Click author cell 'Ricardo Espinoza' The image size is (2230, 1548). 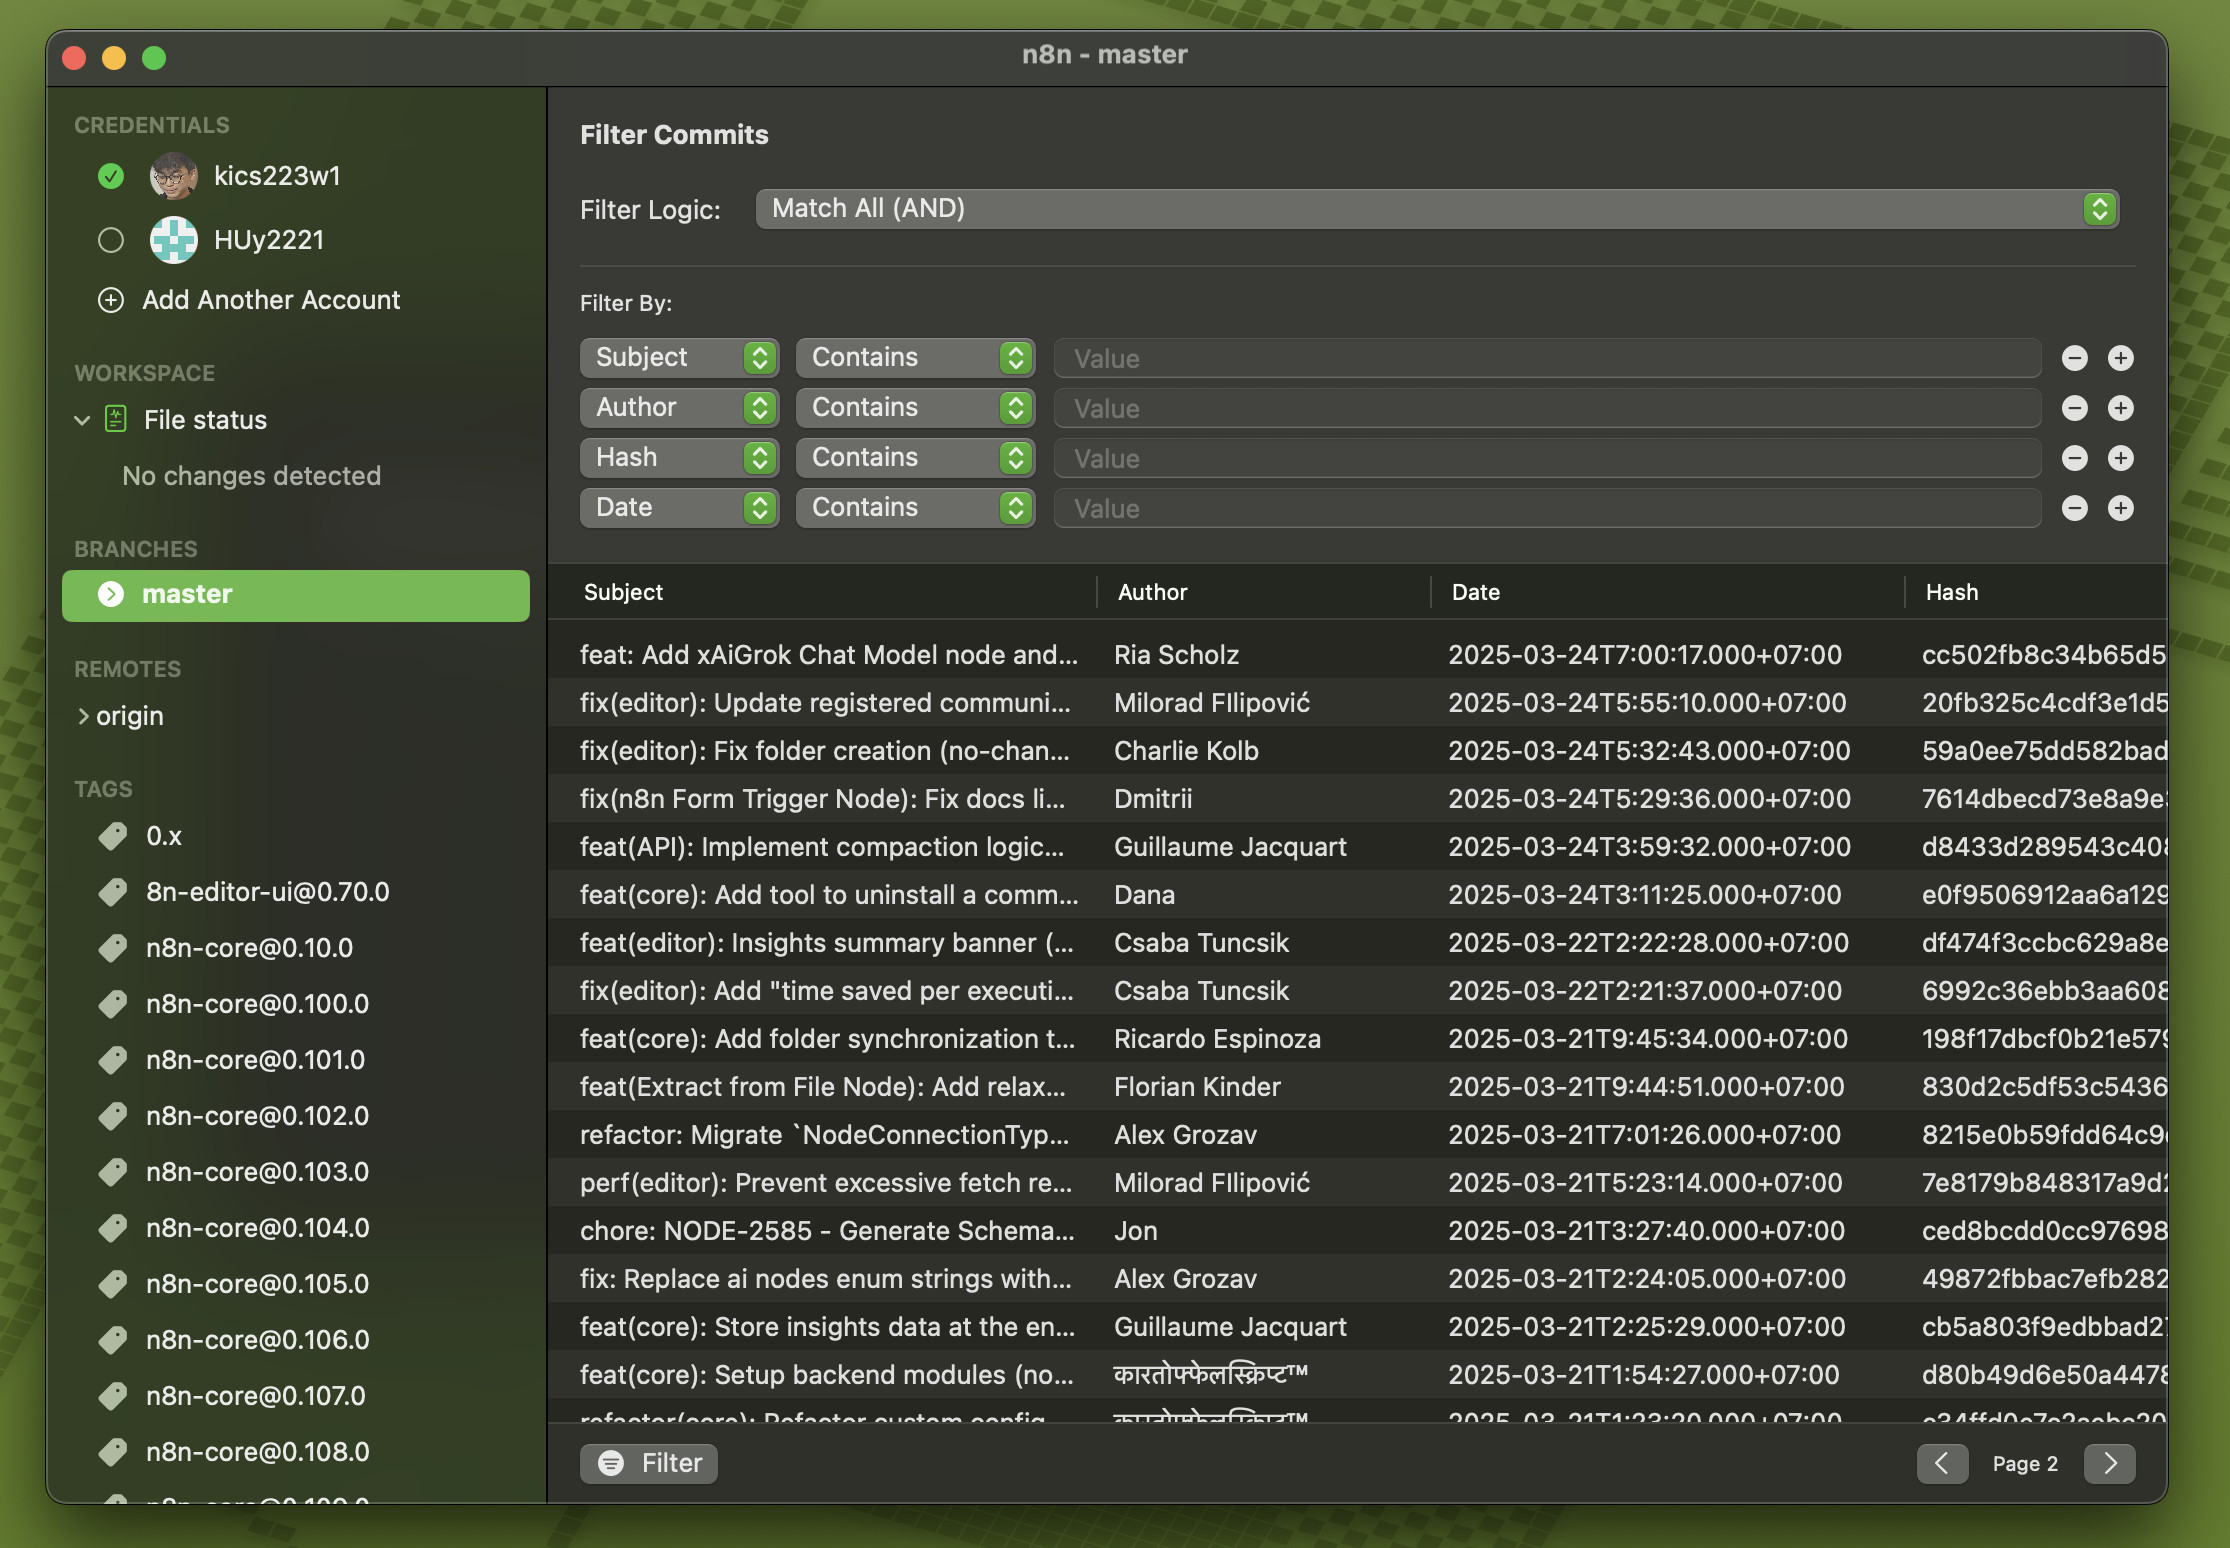click(x=1217, y=1039)
